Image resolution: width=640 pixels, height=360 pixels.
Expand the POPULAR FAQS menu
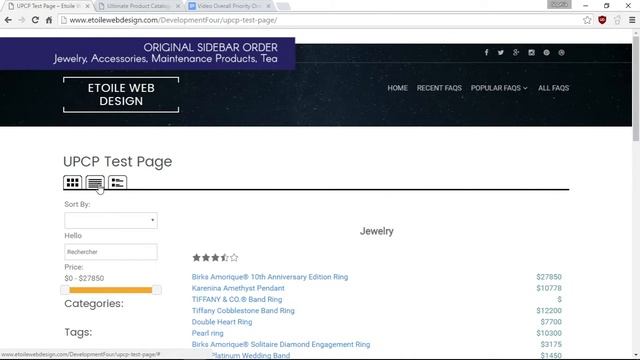499,88
